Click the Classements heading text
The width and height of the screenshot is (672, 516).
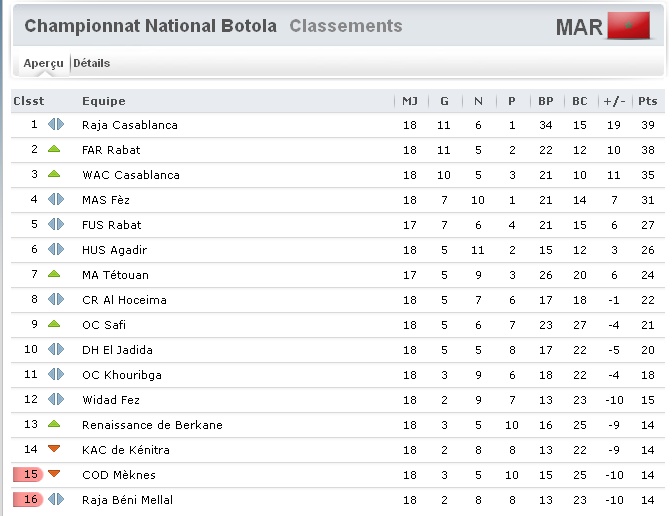pos(346,26)
